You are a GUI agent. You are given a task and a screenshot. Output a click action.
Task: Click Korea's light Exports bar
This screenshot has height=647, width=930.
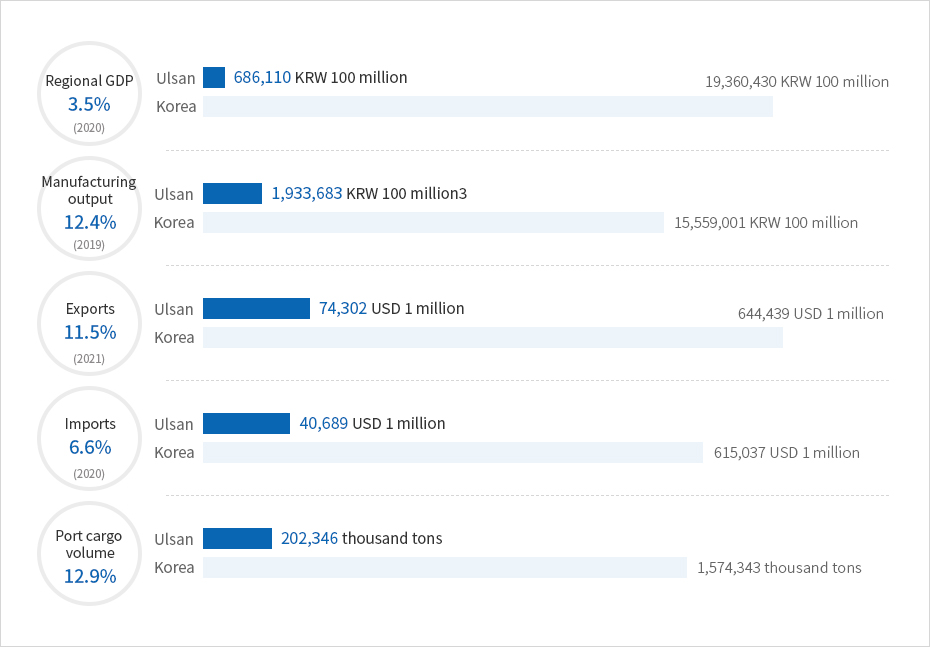(x=493, y=337)
